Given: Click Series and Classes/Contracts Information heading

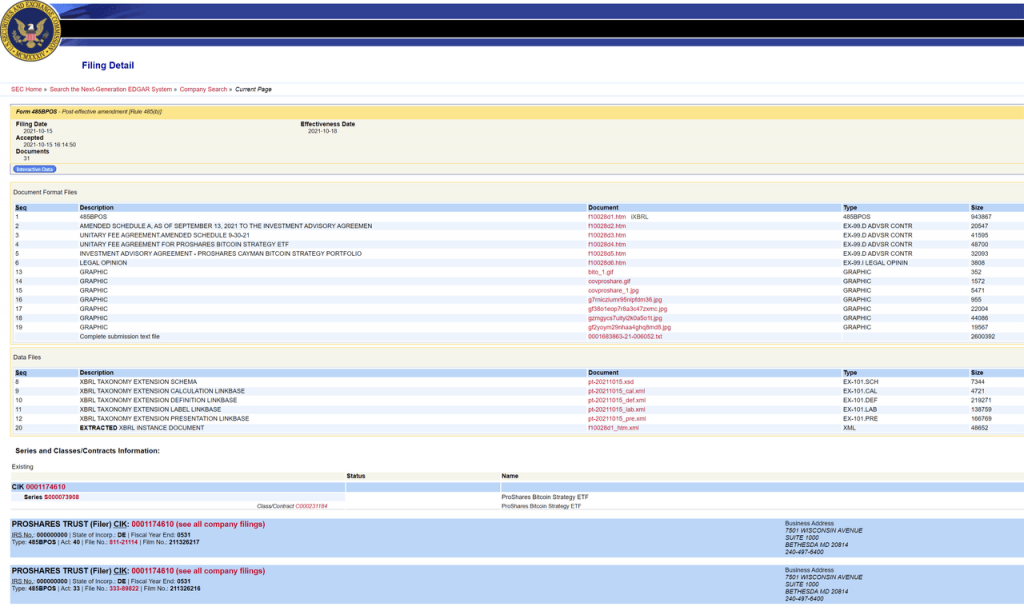Looking at the screenshot, I should pos(88,451).
